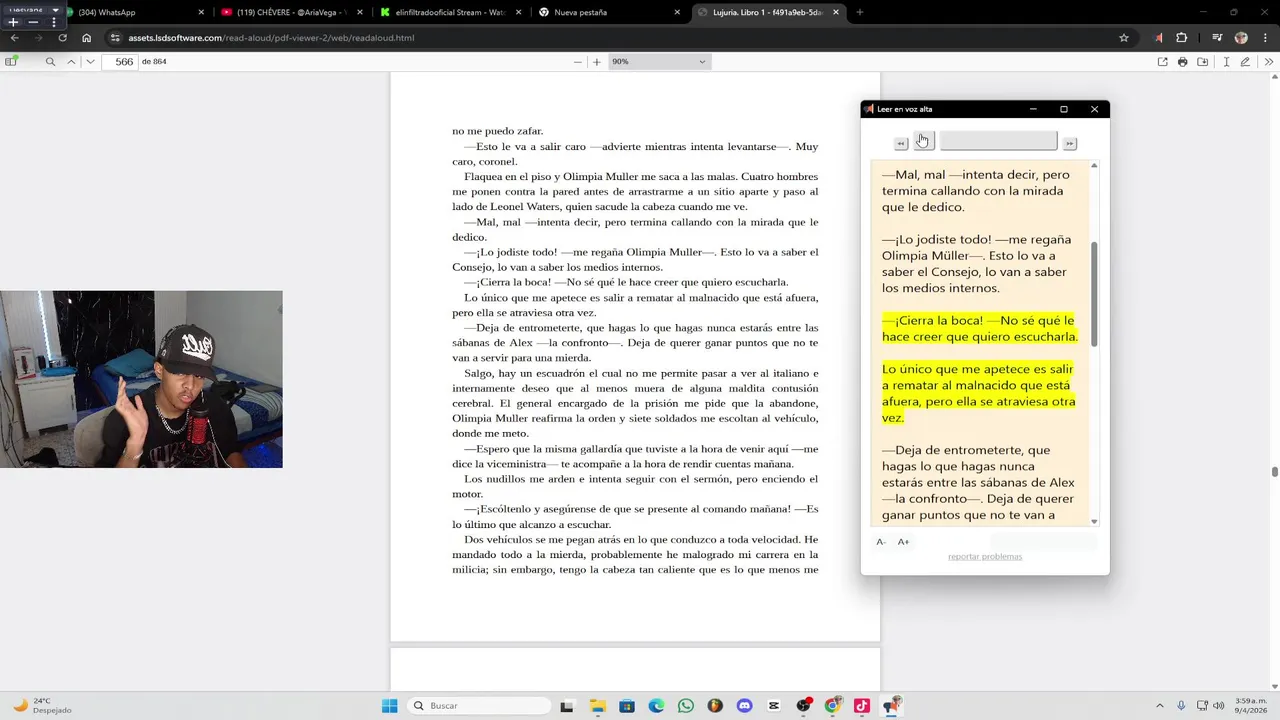
Task: Increase font size with A+ button
Action: point(903,542)
